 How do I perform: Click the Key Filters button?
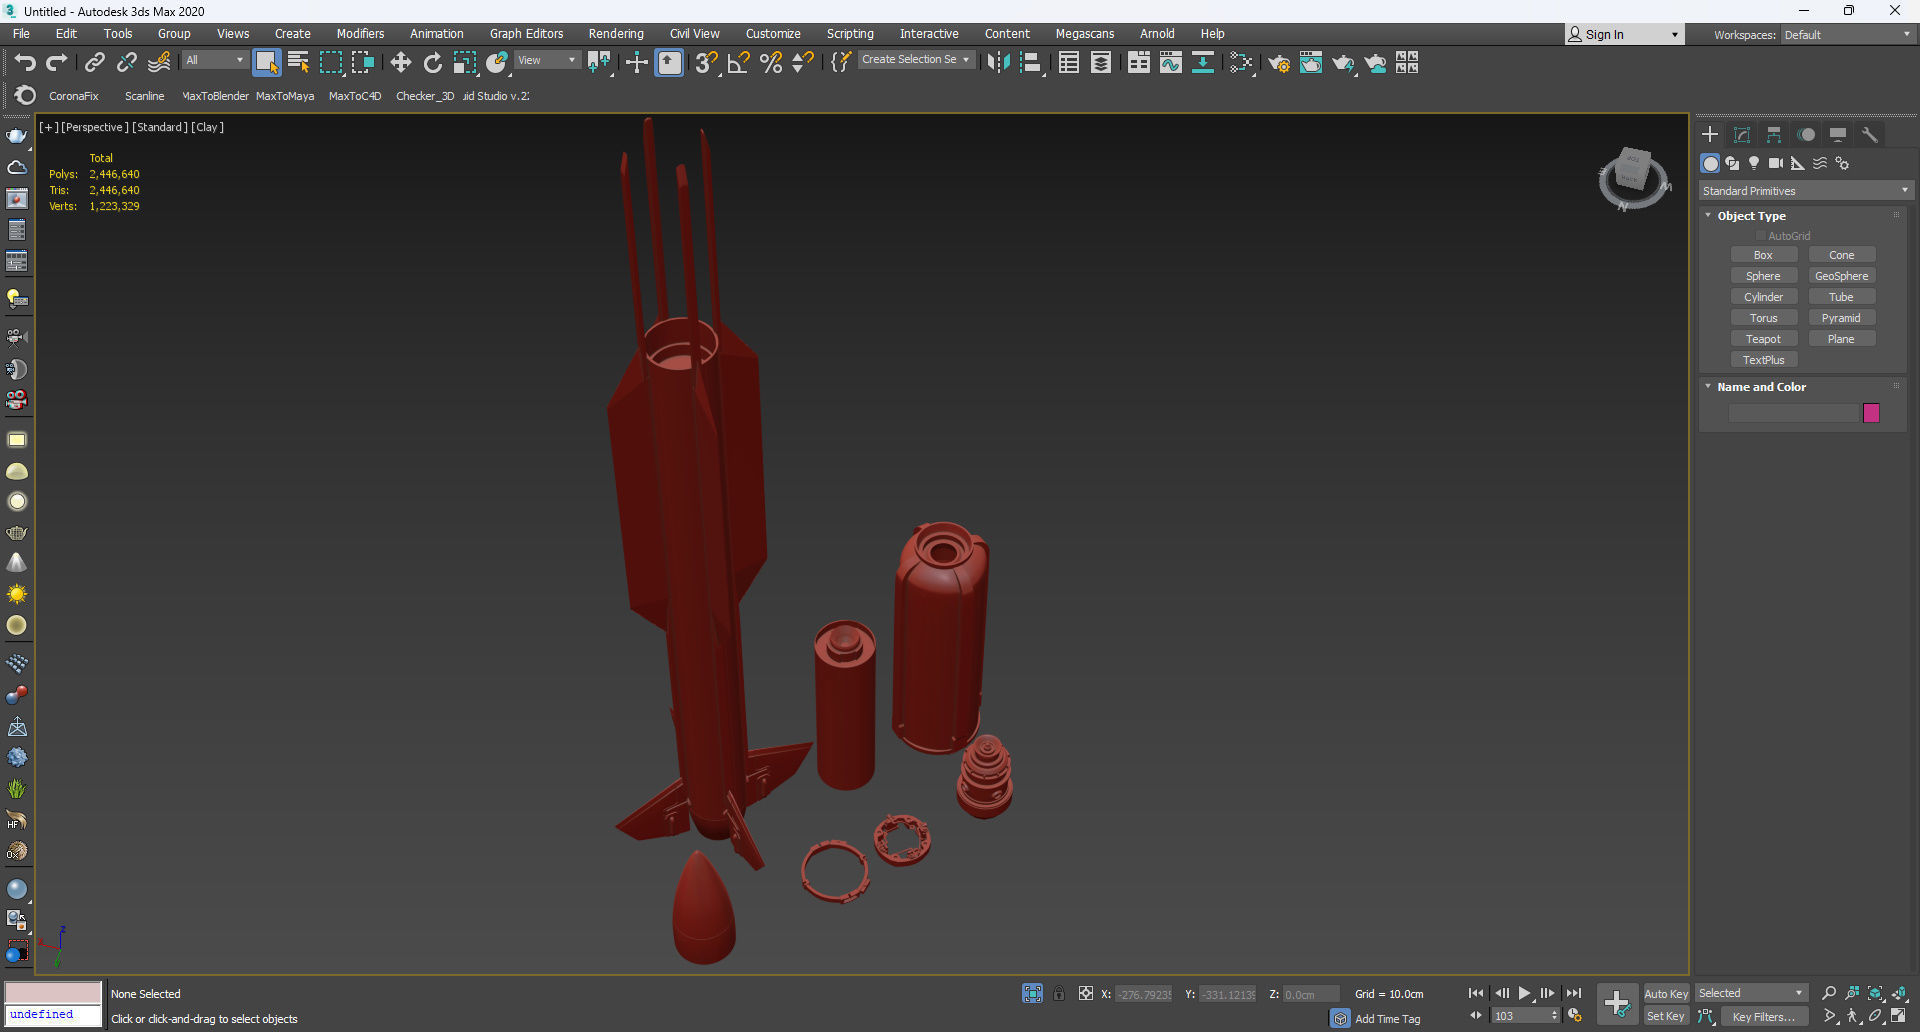tap(1763, 1017)
